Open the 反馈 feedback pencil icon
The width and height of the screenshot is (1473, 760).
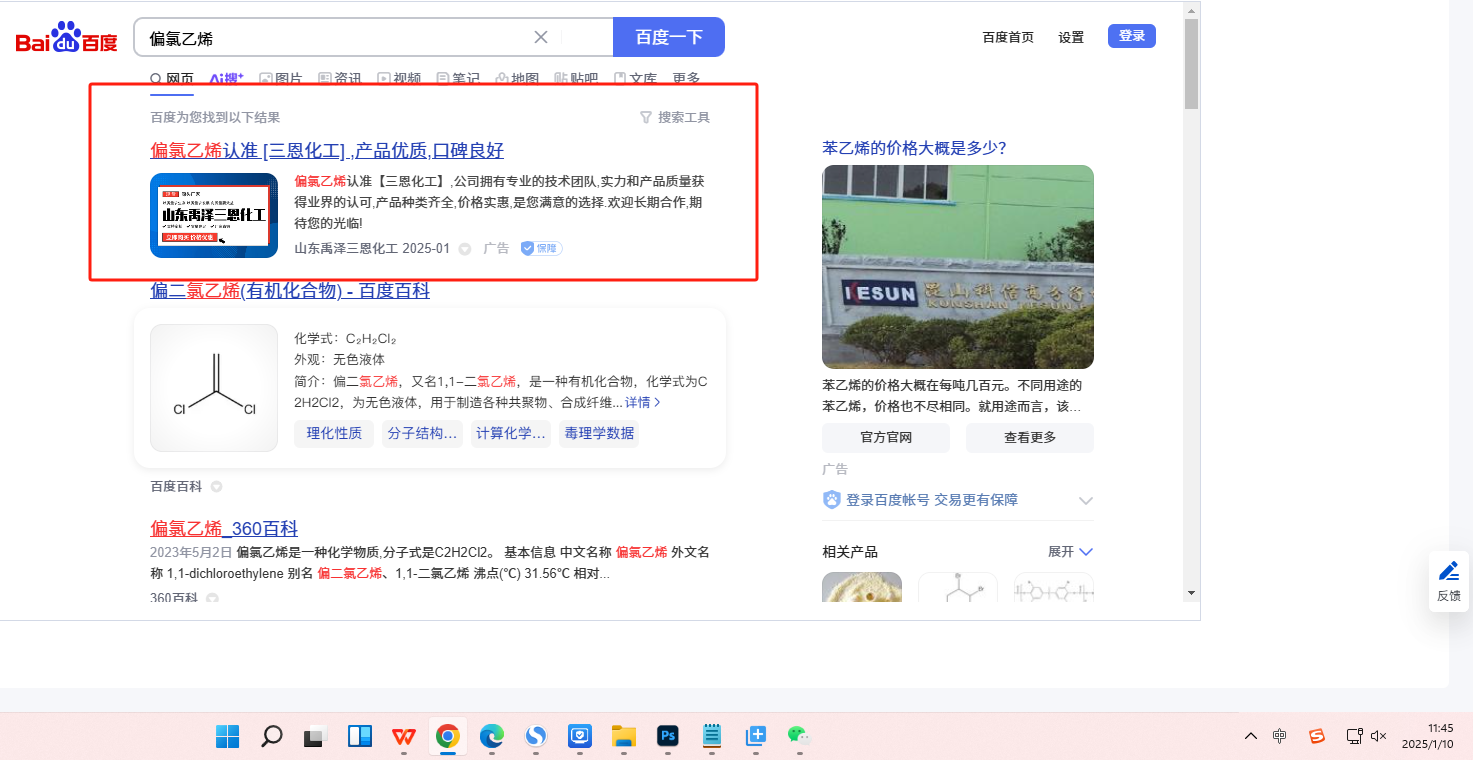click(x=1448, y=571)
